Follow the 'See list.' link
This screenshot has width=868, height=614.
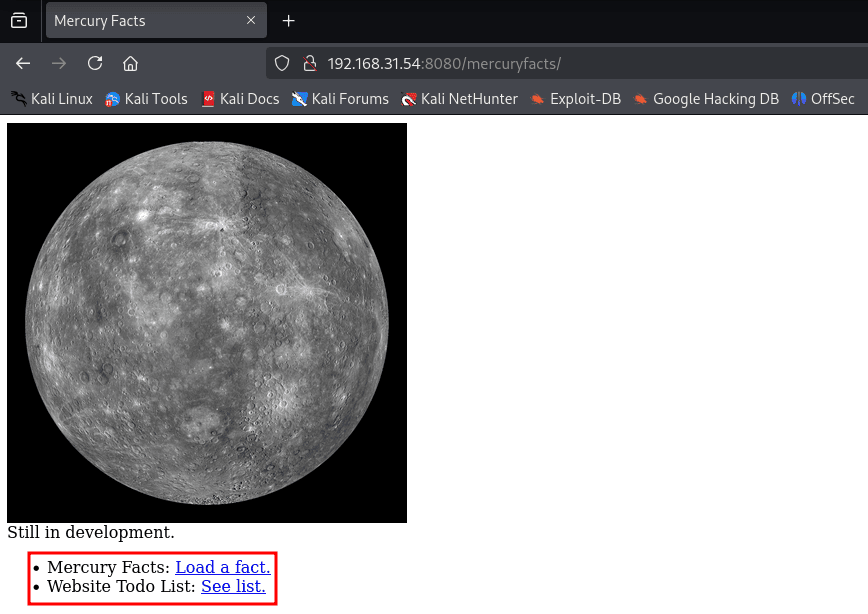click(234, 586)
